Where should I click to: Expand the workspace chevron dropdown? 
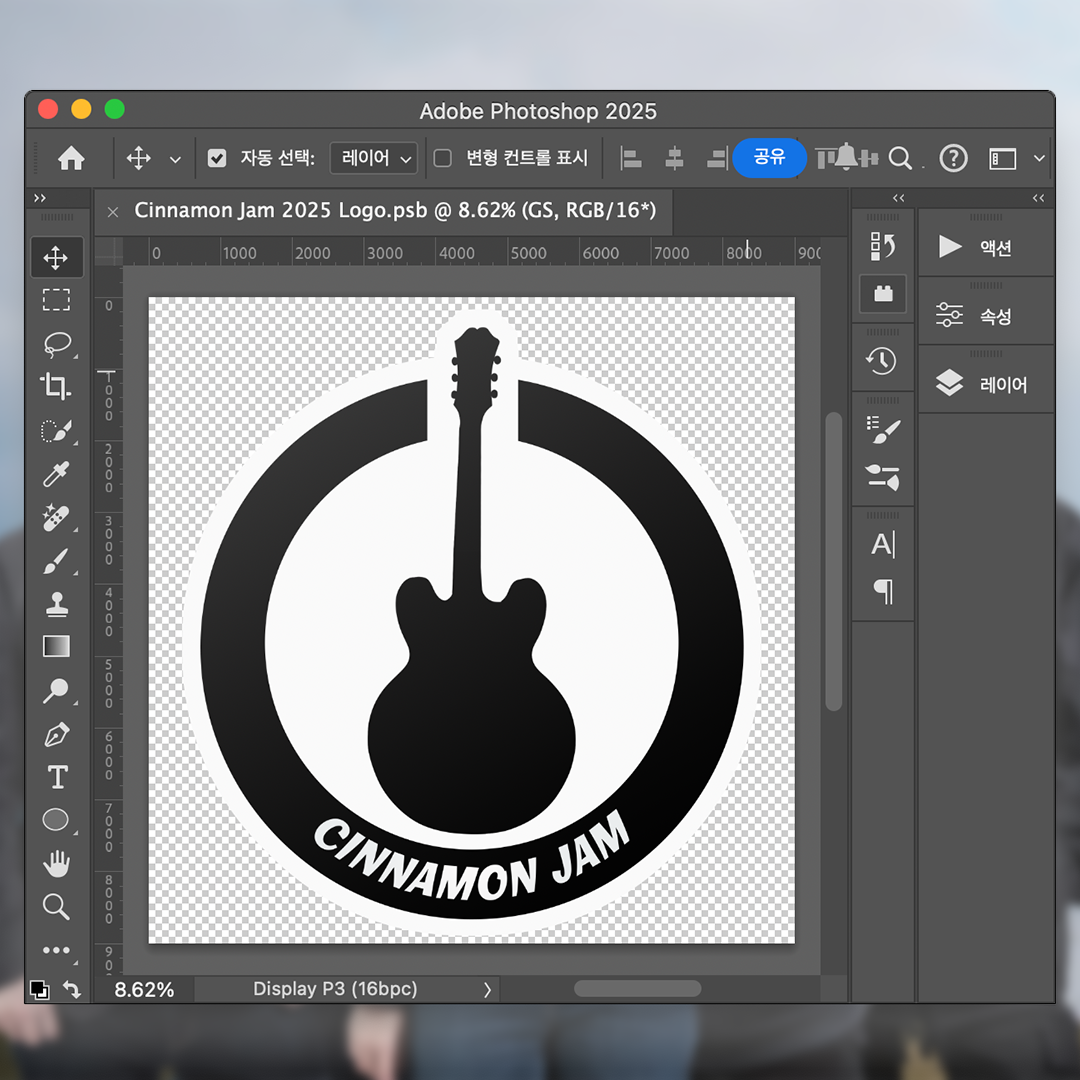pyautogui.click(x=1039, y=158)
